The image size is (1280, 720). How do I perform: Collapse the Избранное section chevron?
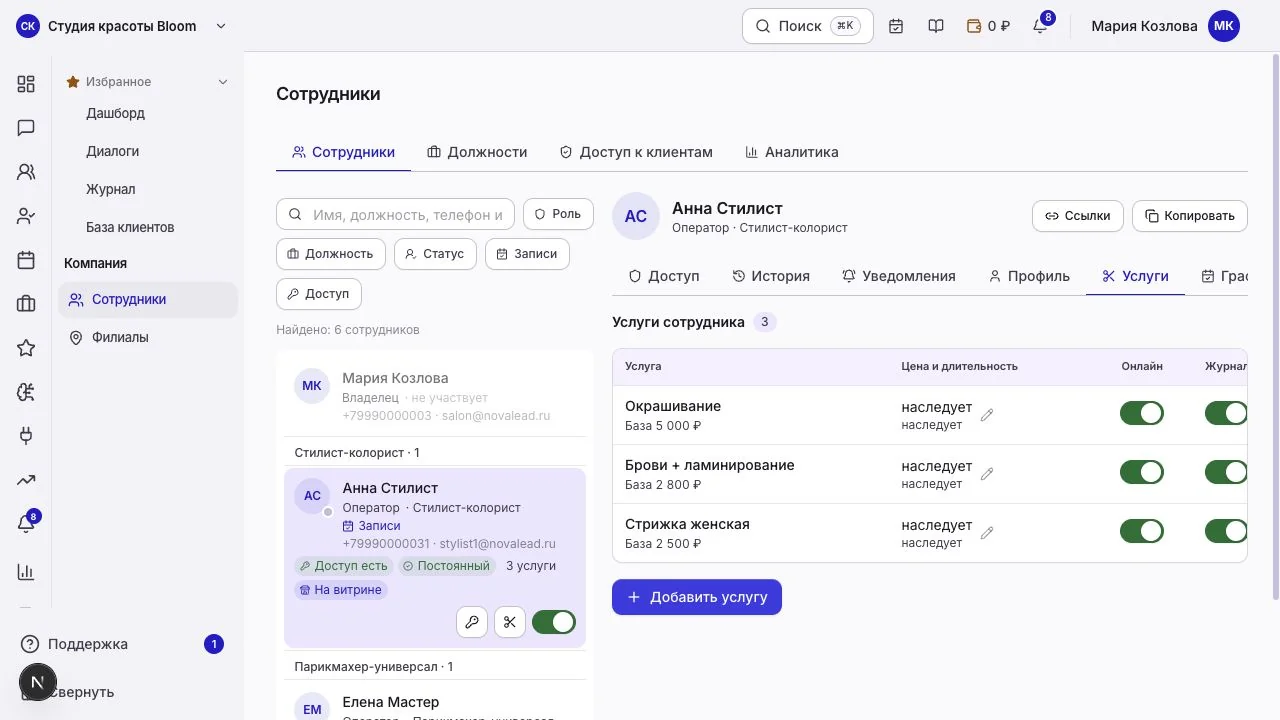tap(223, 82)
